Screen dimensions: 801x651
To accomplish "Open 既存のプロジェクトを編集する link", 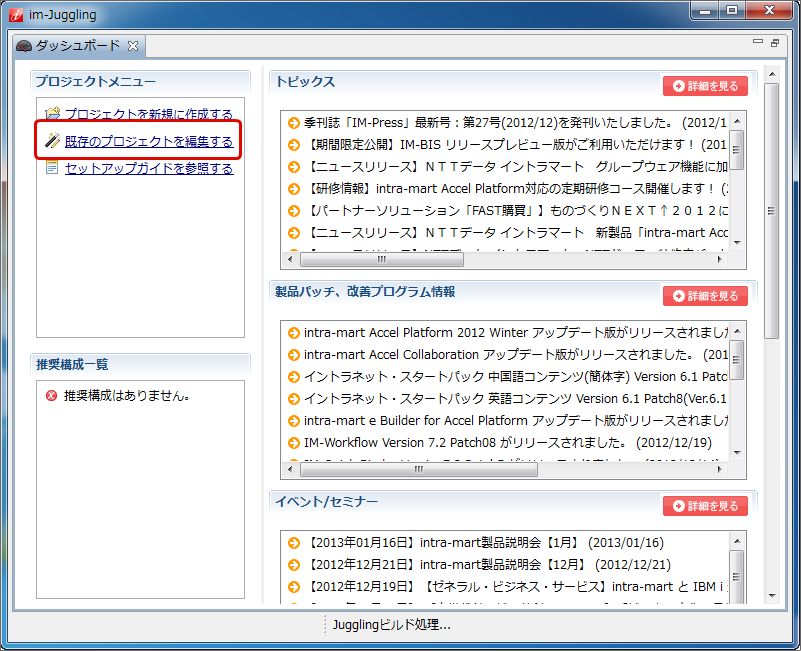I will 149,141.
